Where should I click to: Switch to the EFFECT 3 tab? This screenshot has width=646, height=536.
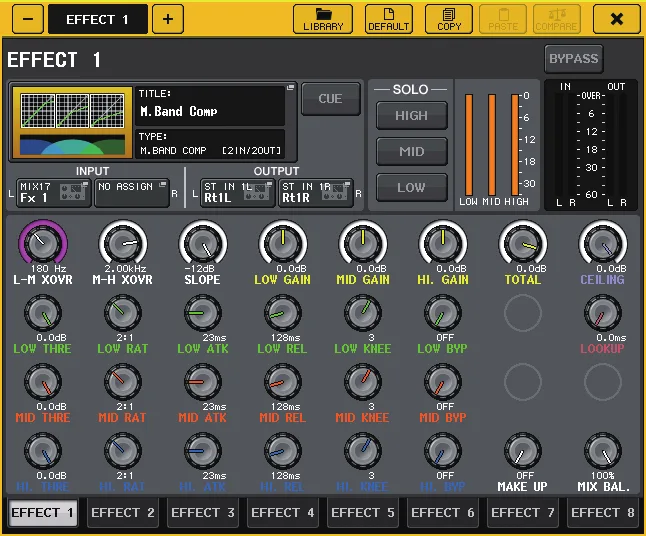pyautogui.click(x=202, y=513)
